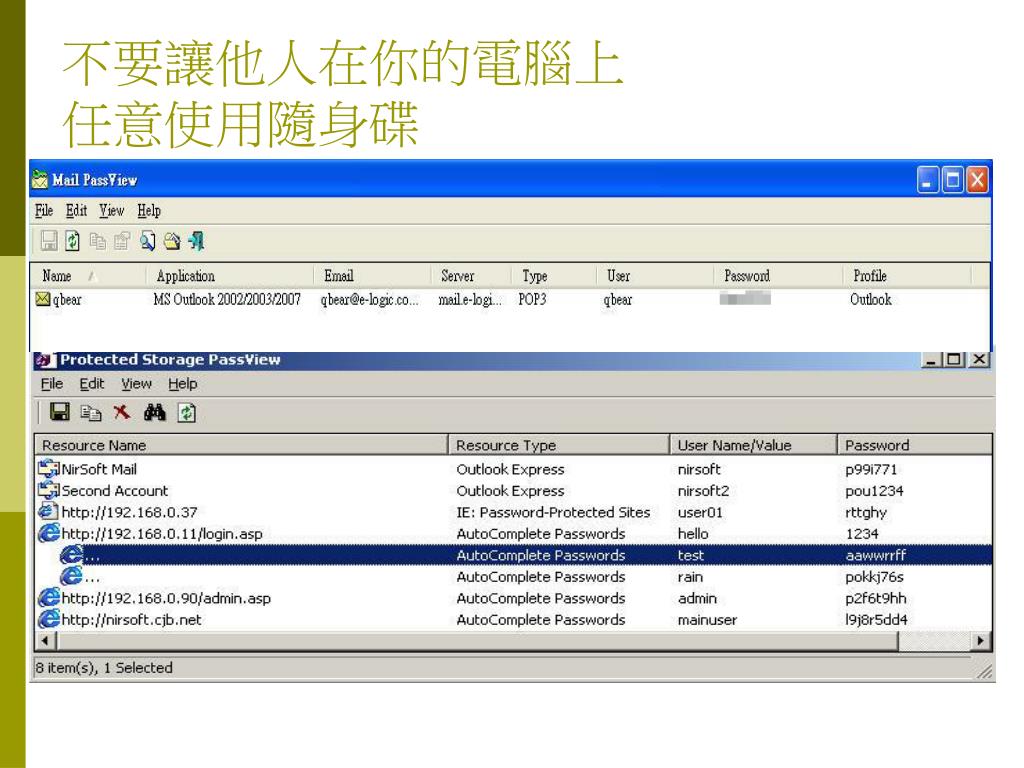Select the NirSoft Mail row
Viewport: 1024px width, 768px height.
click(x=514, y=468)
